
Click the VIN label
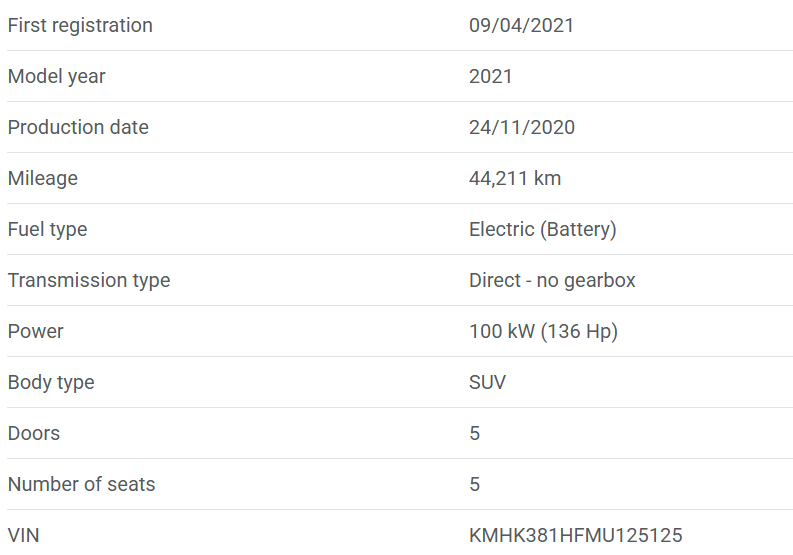point(24,536)
